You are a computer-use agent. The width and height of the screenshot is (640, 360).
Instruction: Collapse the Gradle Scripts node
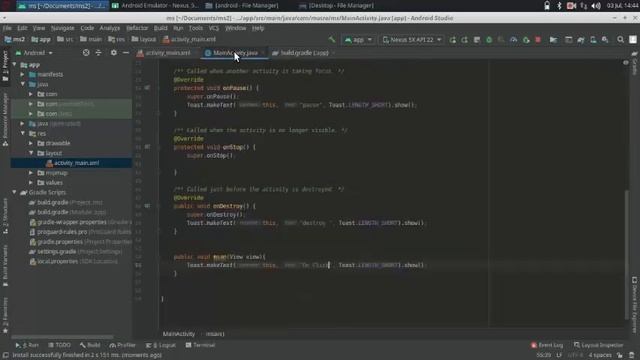pyautogui.click(x=14, y=192)
